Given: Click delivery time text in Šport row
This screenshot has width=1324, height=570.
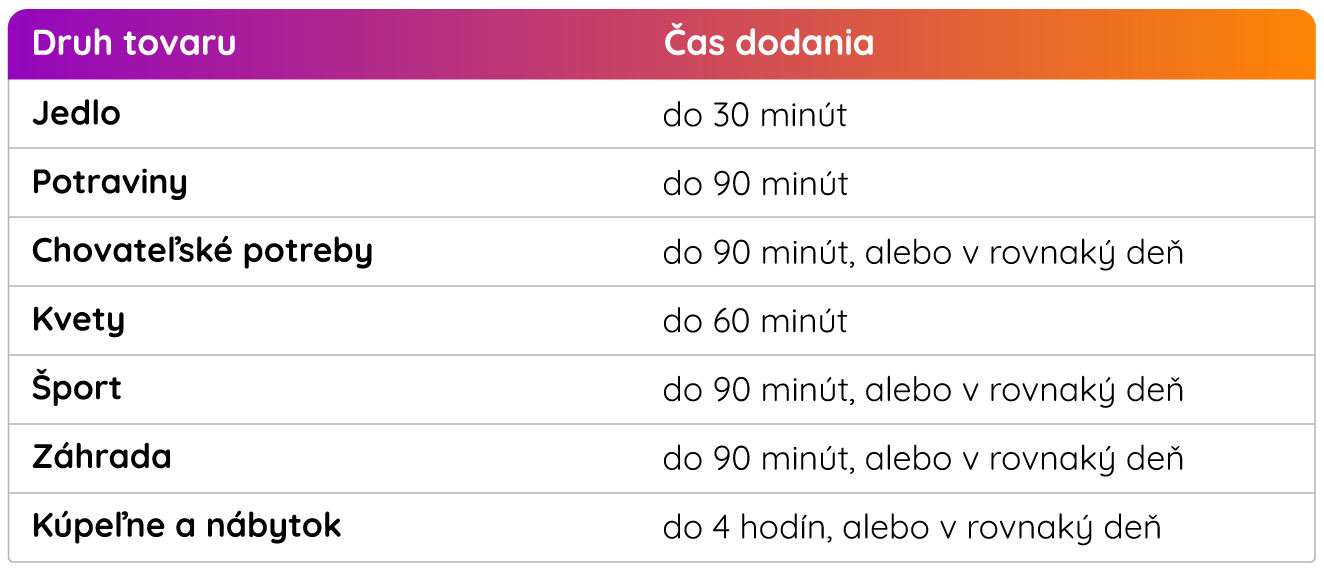Looking at the screenshot, I should (923, 390).
